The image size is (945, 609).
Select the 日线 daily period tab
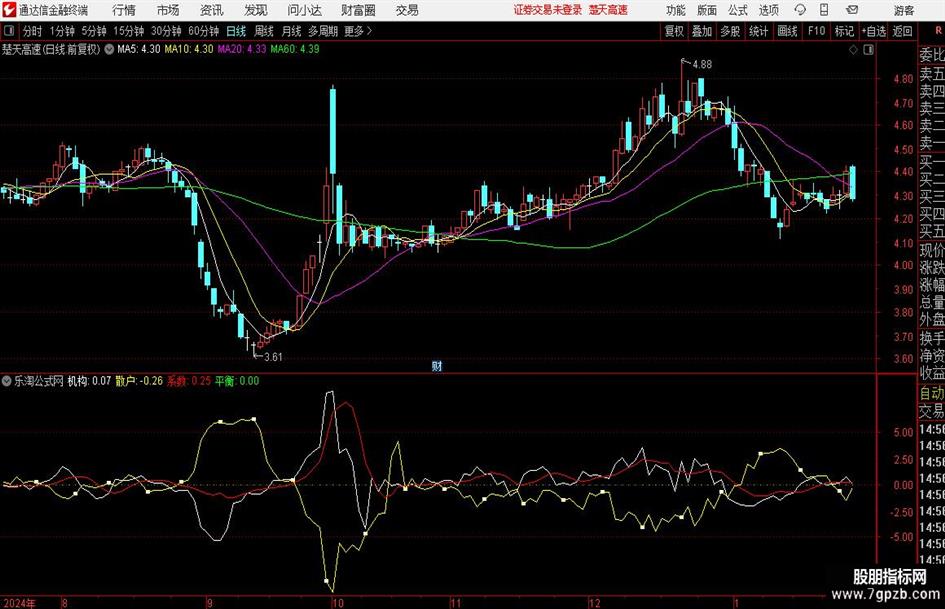[236, 31]
